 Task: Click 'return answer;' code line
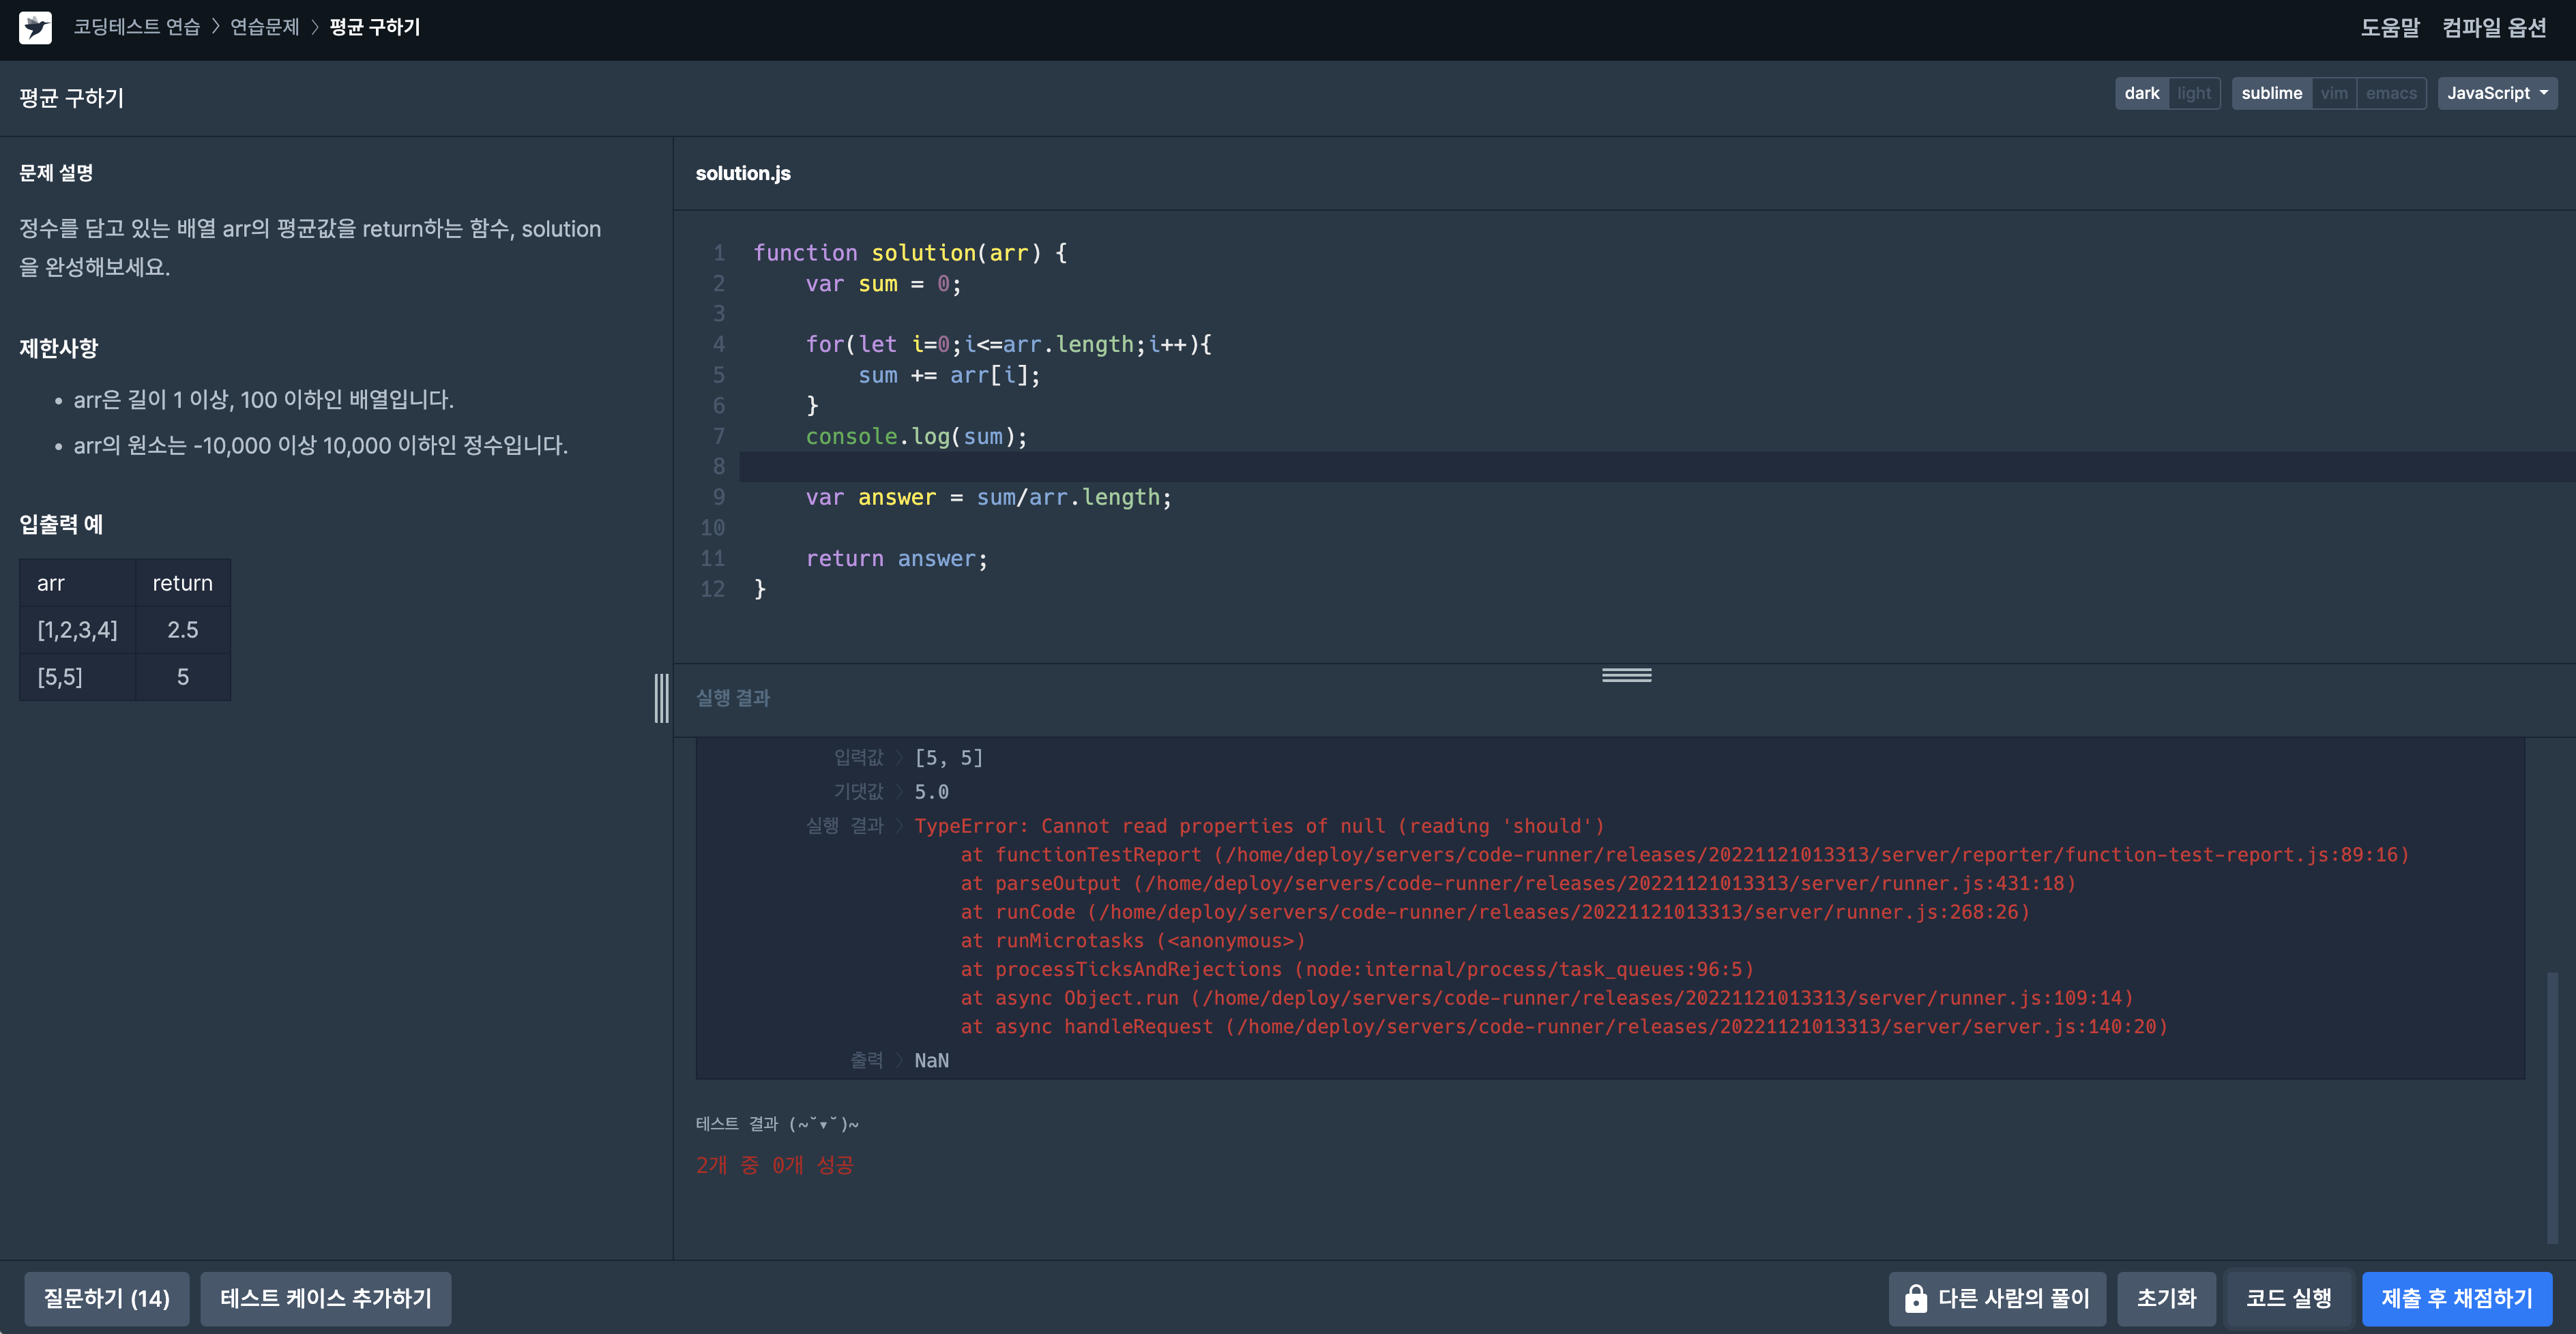click(x=896, y=558)
